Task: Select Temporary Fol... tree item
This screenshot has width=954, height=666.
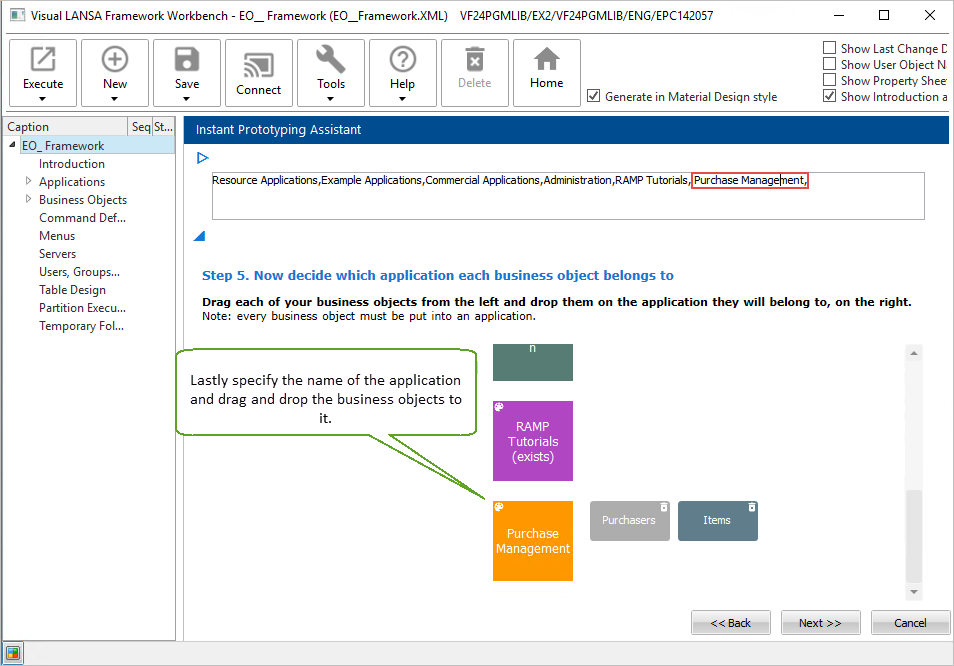Action: click(x=82, y=326)
